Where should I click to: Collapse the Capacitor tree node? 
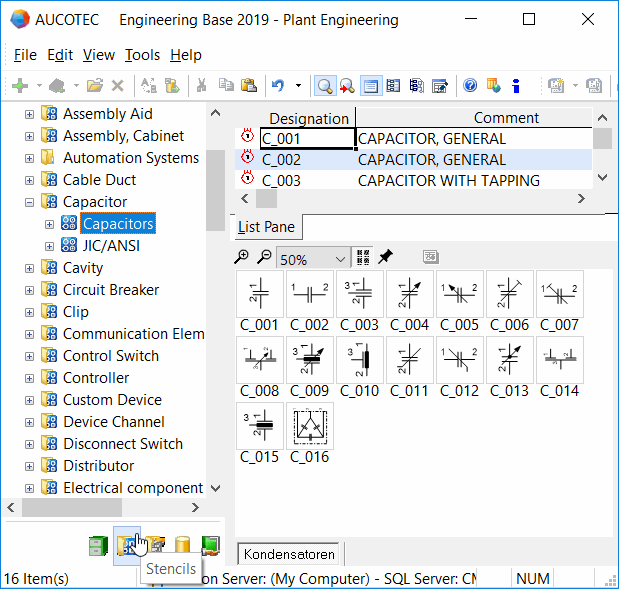click(29, 202)
